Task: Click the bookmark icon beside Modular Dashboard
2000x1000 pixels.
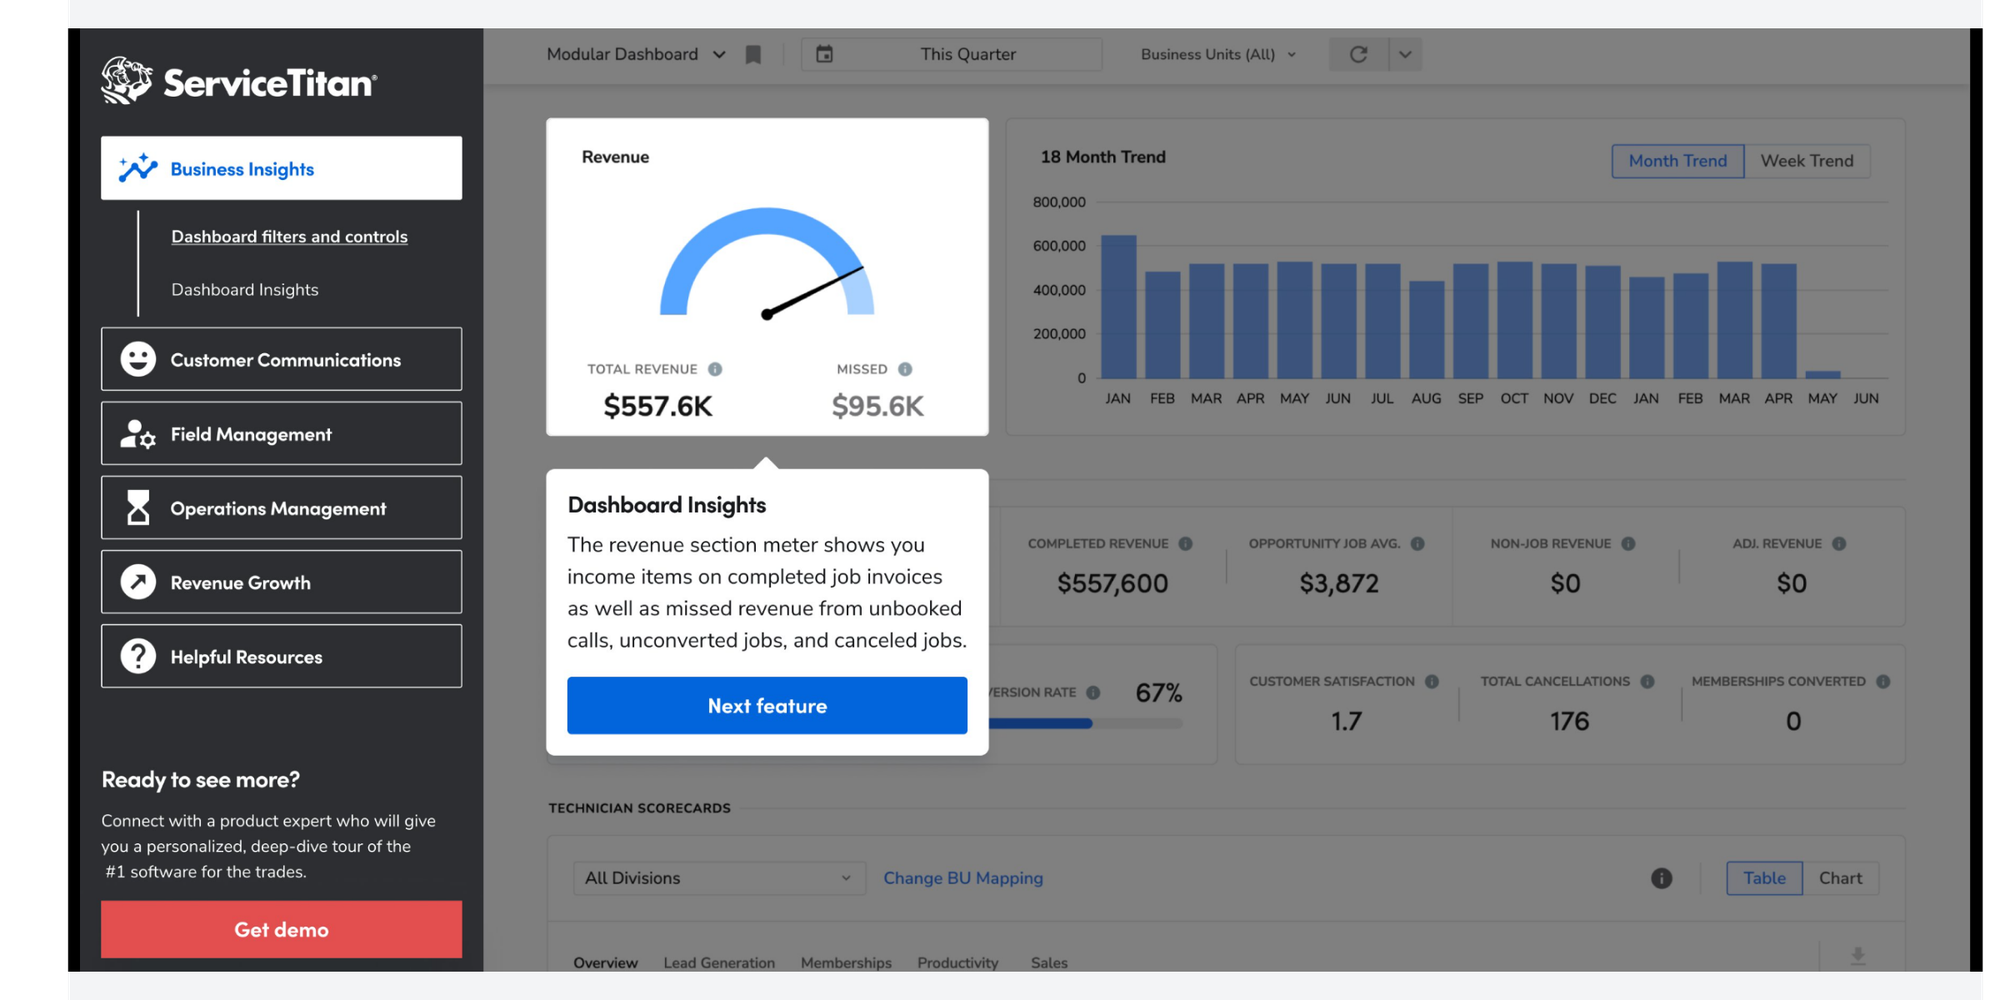Action: pos(753,55)
